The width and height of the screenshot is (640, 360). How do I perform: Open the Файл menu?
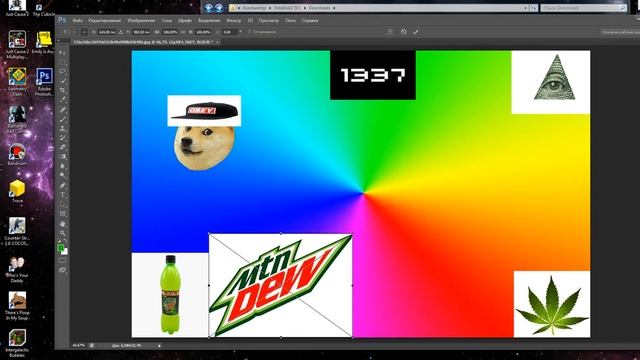[78, 20]
